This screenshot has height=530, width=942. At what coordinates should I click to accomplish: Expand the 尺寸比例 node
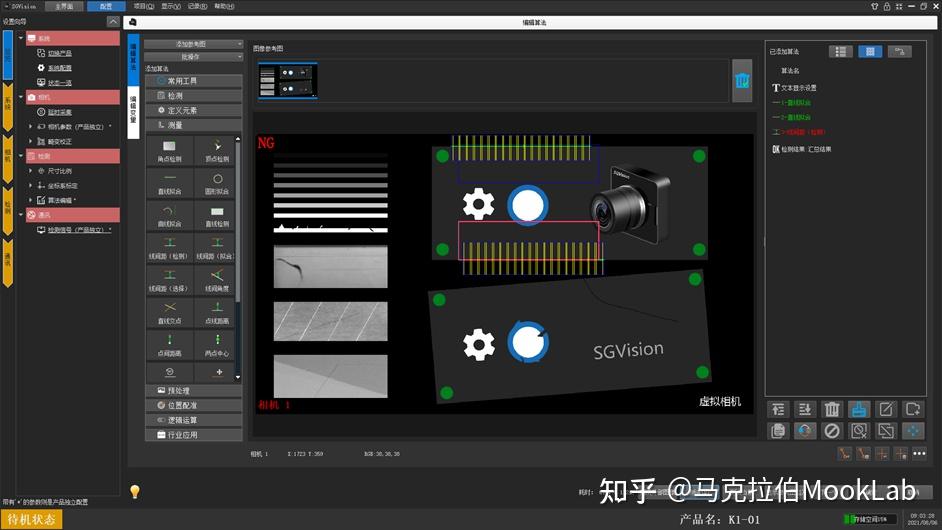pos(31,171)
